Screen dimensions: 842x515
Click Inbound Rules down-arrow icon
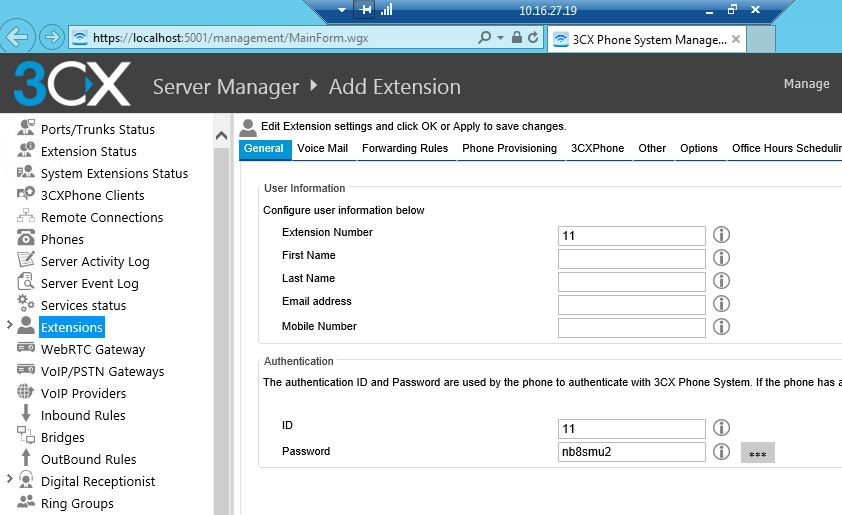tap(26, 413)
